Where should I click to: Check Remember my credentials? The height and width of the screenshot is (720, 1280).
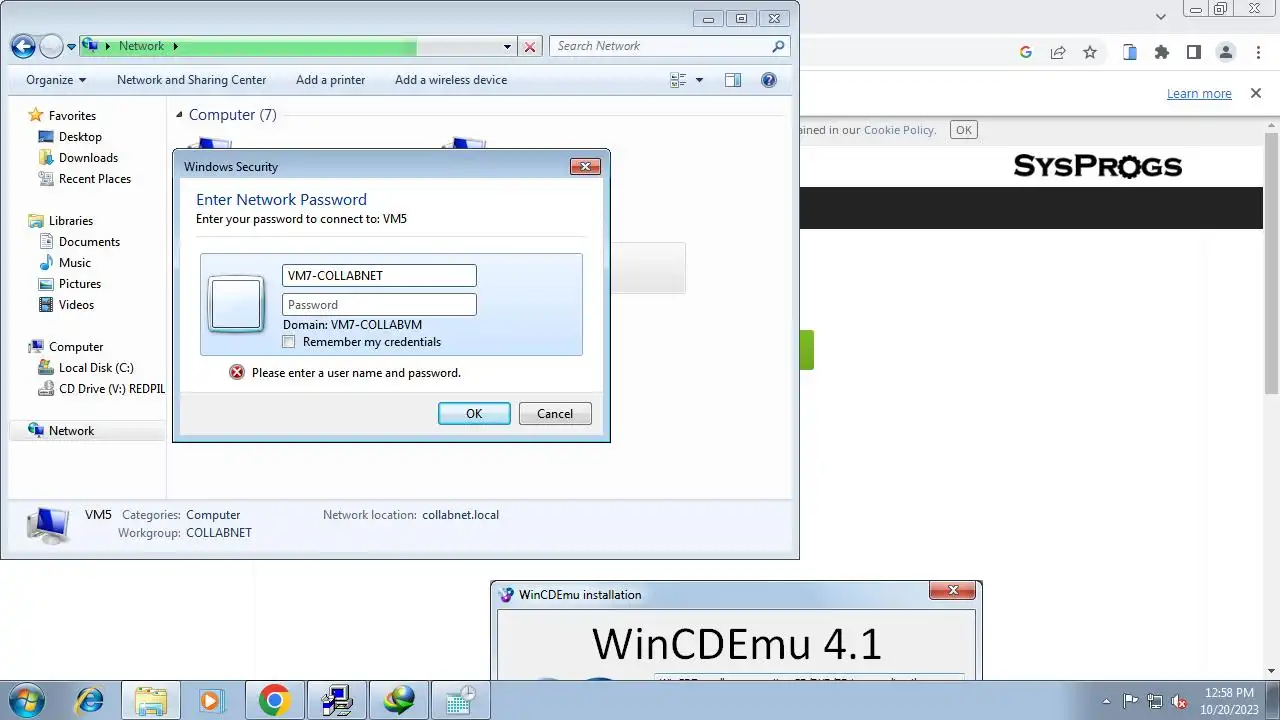[x=289, y=342]
